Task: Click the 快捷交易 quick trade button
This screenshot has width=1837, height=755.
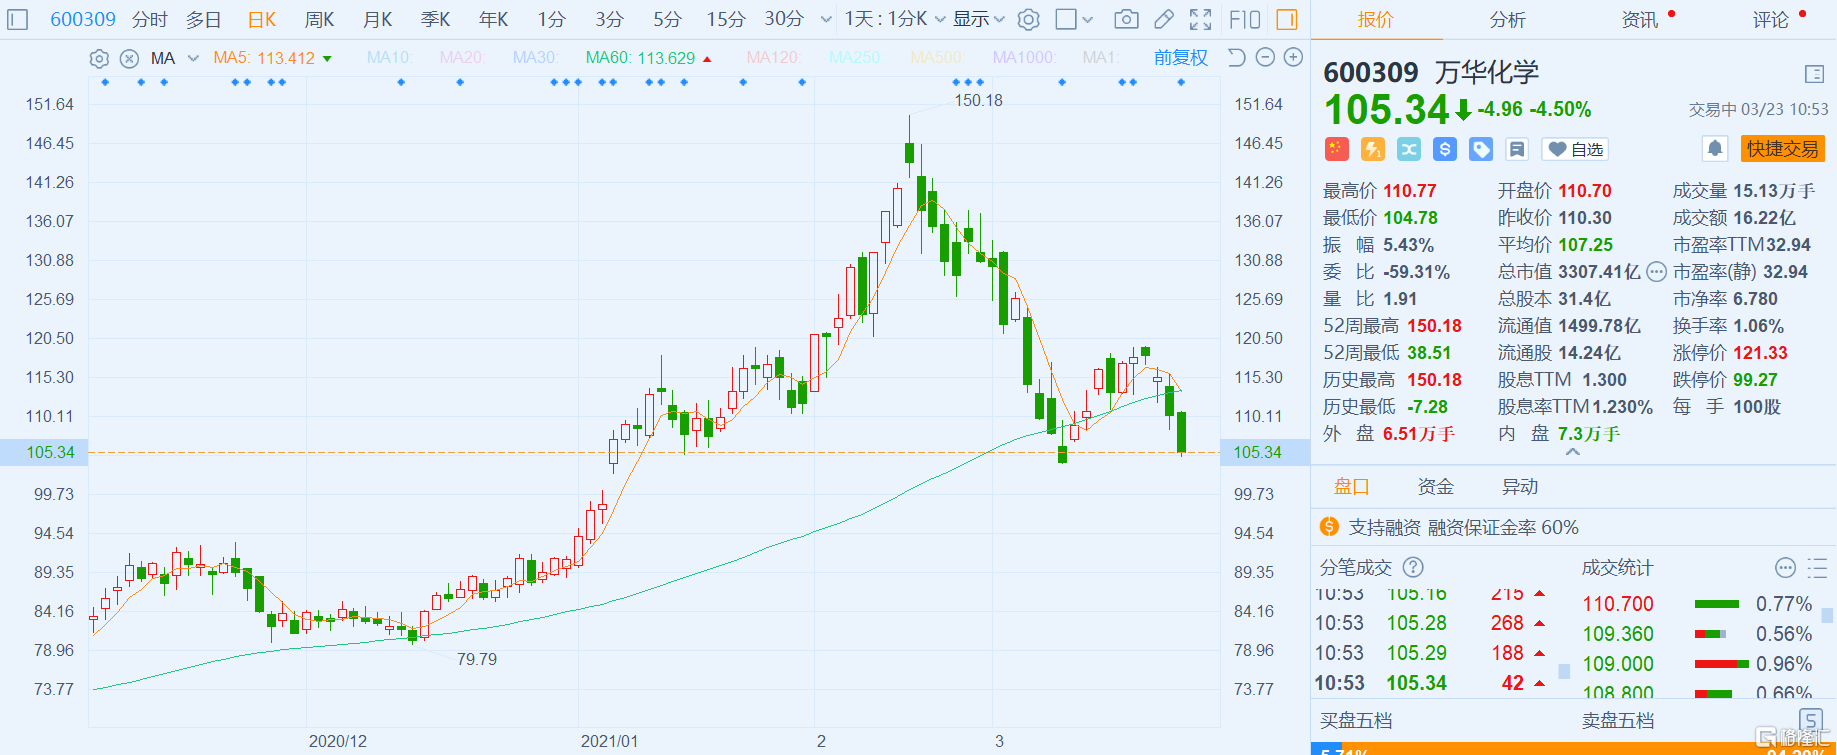Action: 1782,149
